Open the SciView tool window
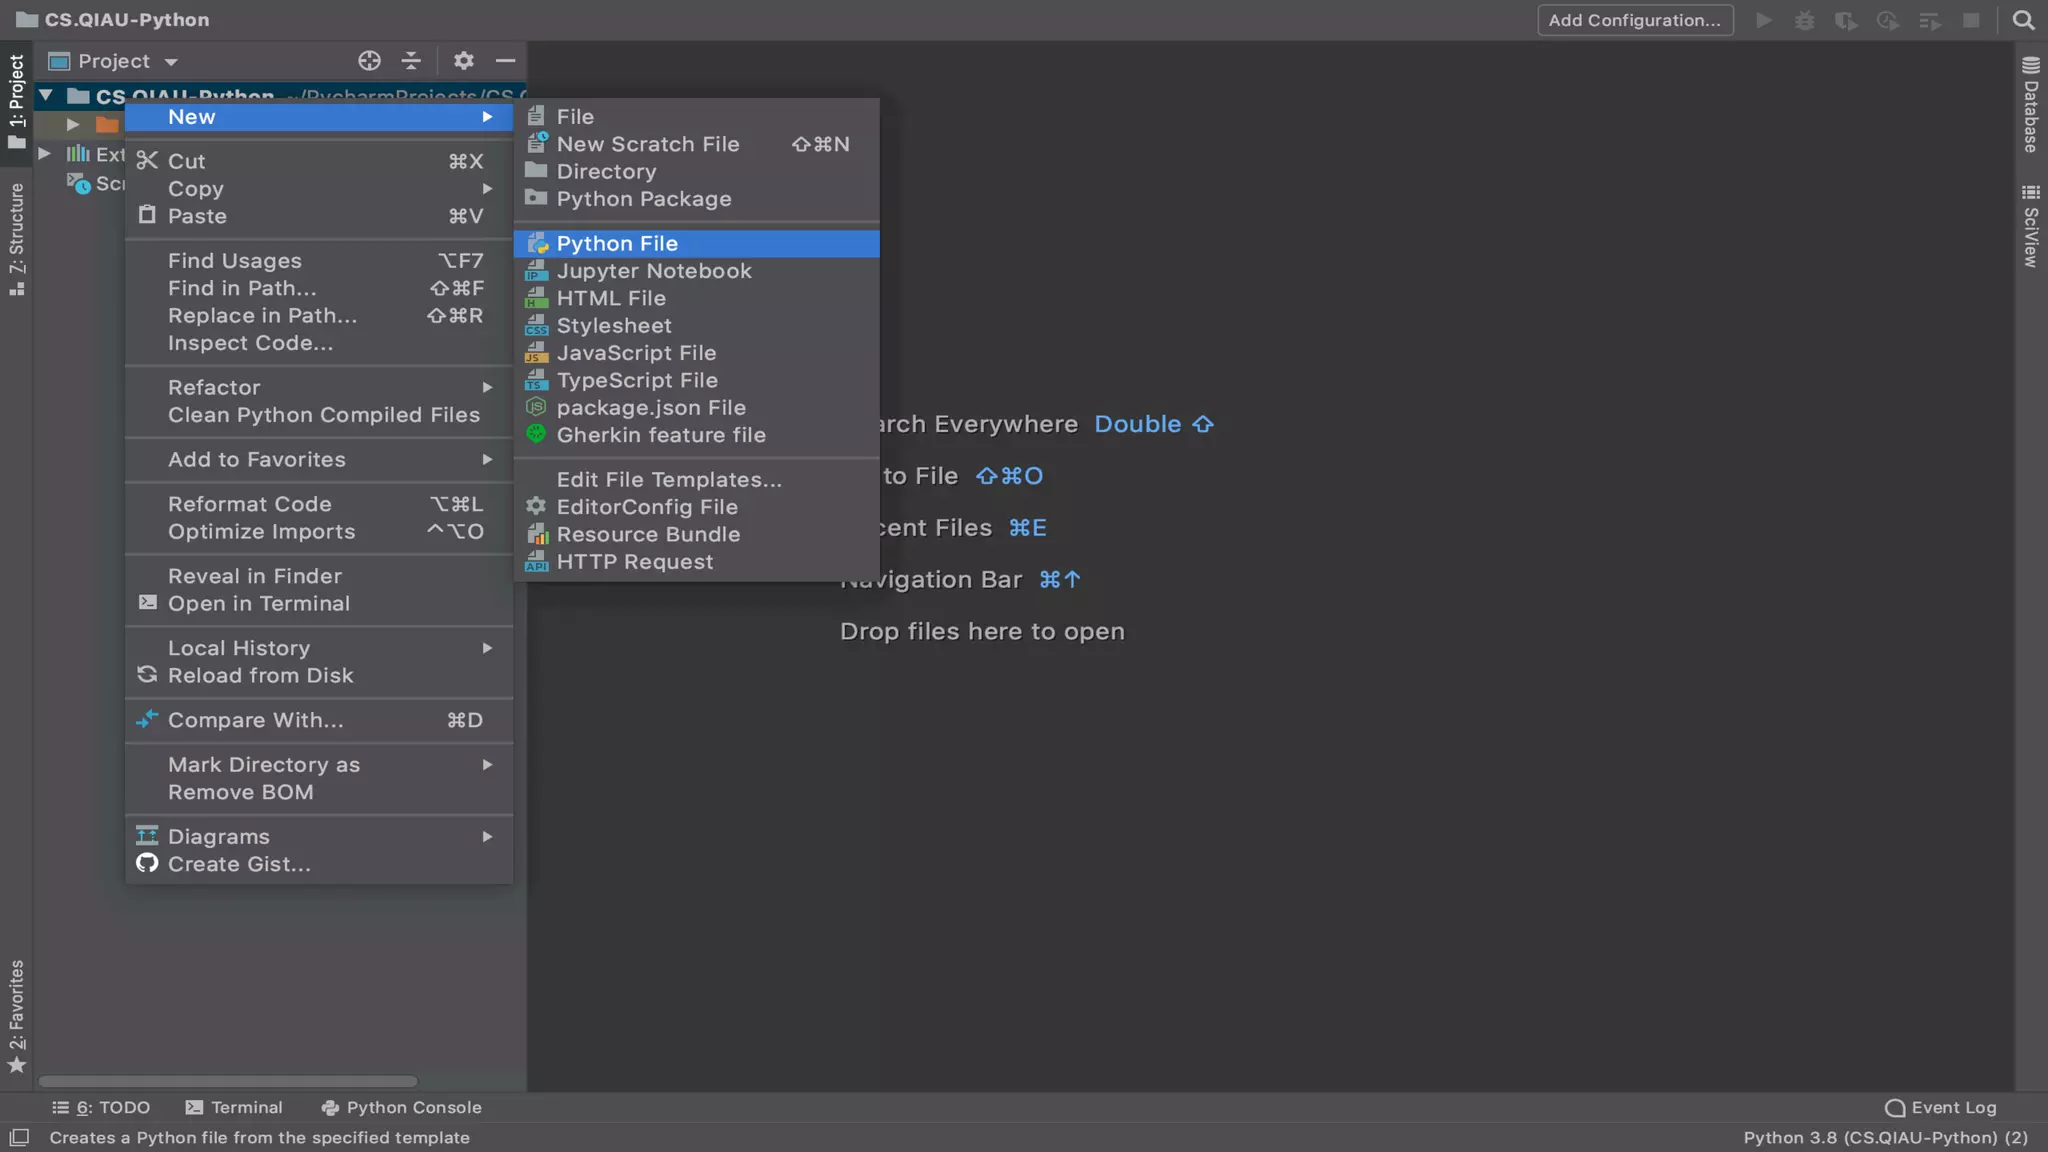This screenshot has width=2048, height=1152. (2030, 226)
